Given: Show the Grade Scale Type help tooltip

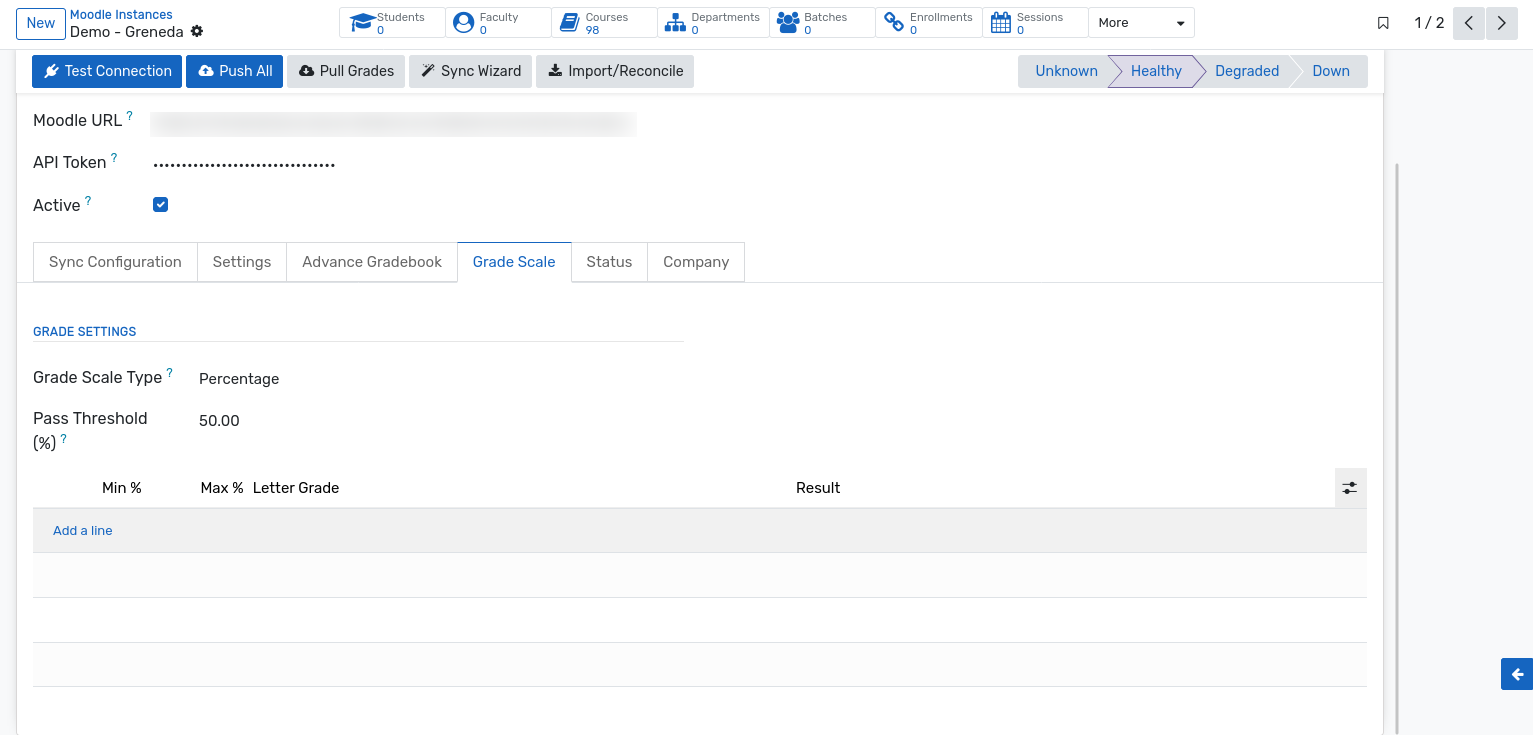Looking at the screenshot, I should coord(169,373).
